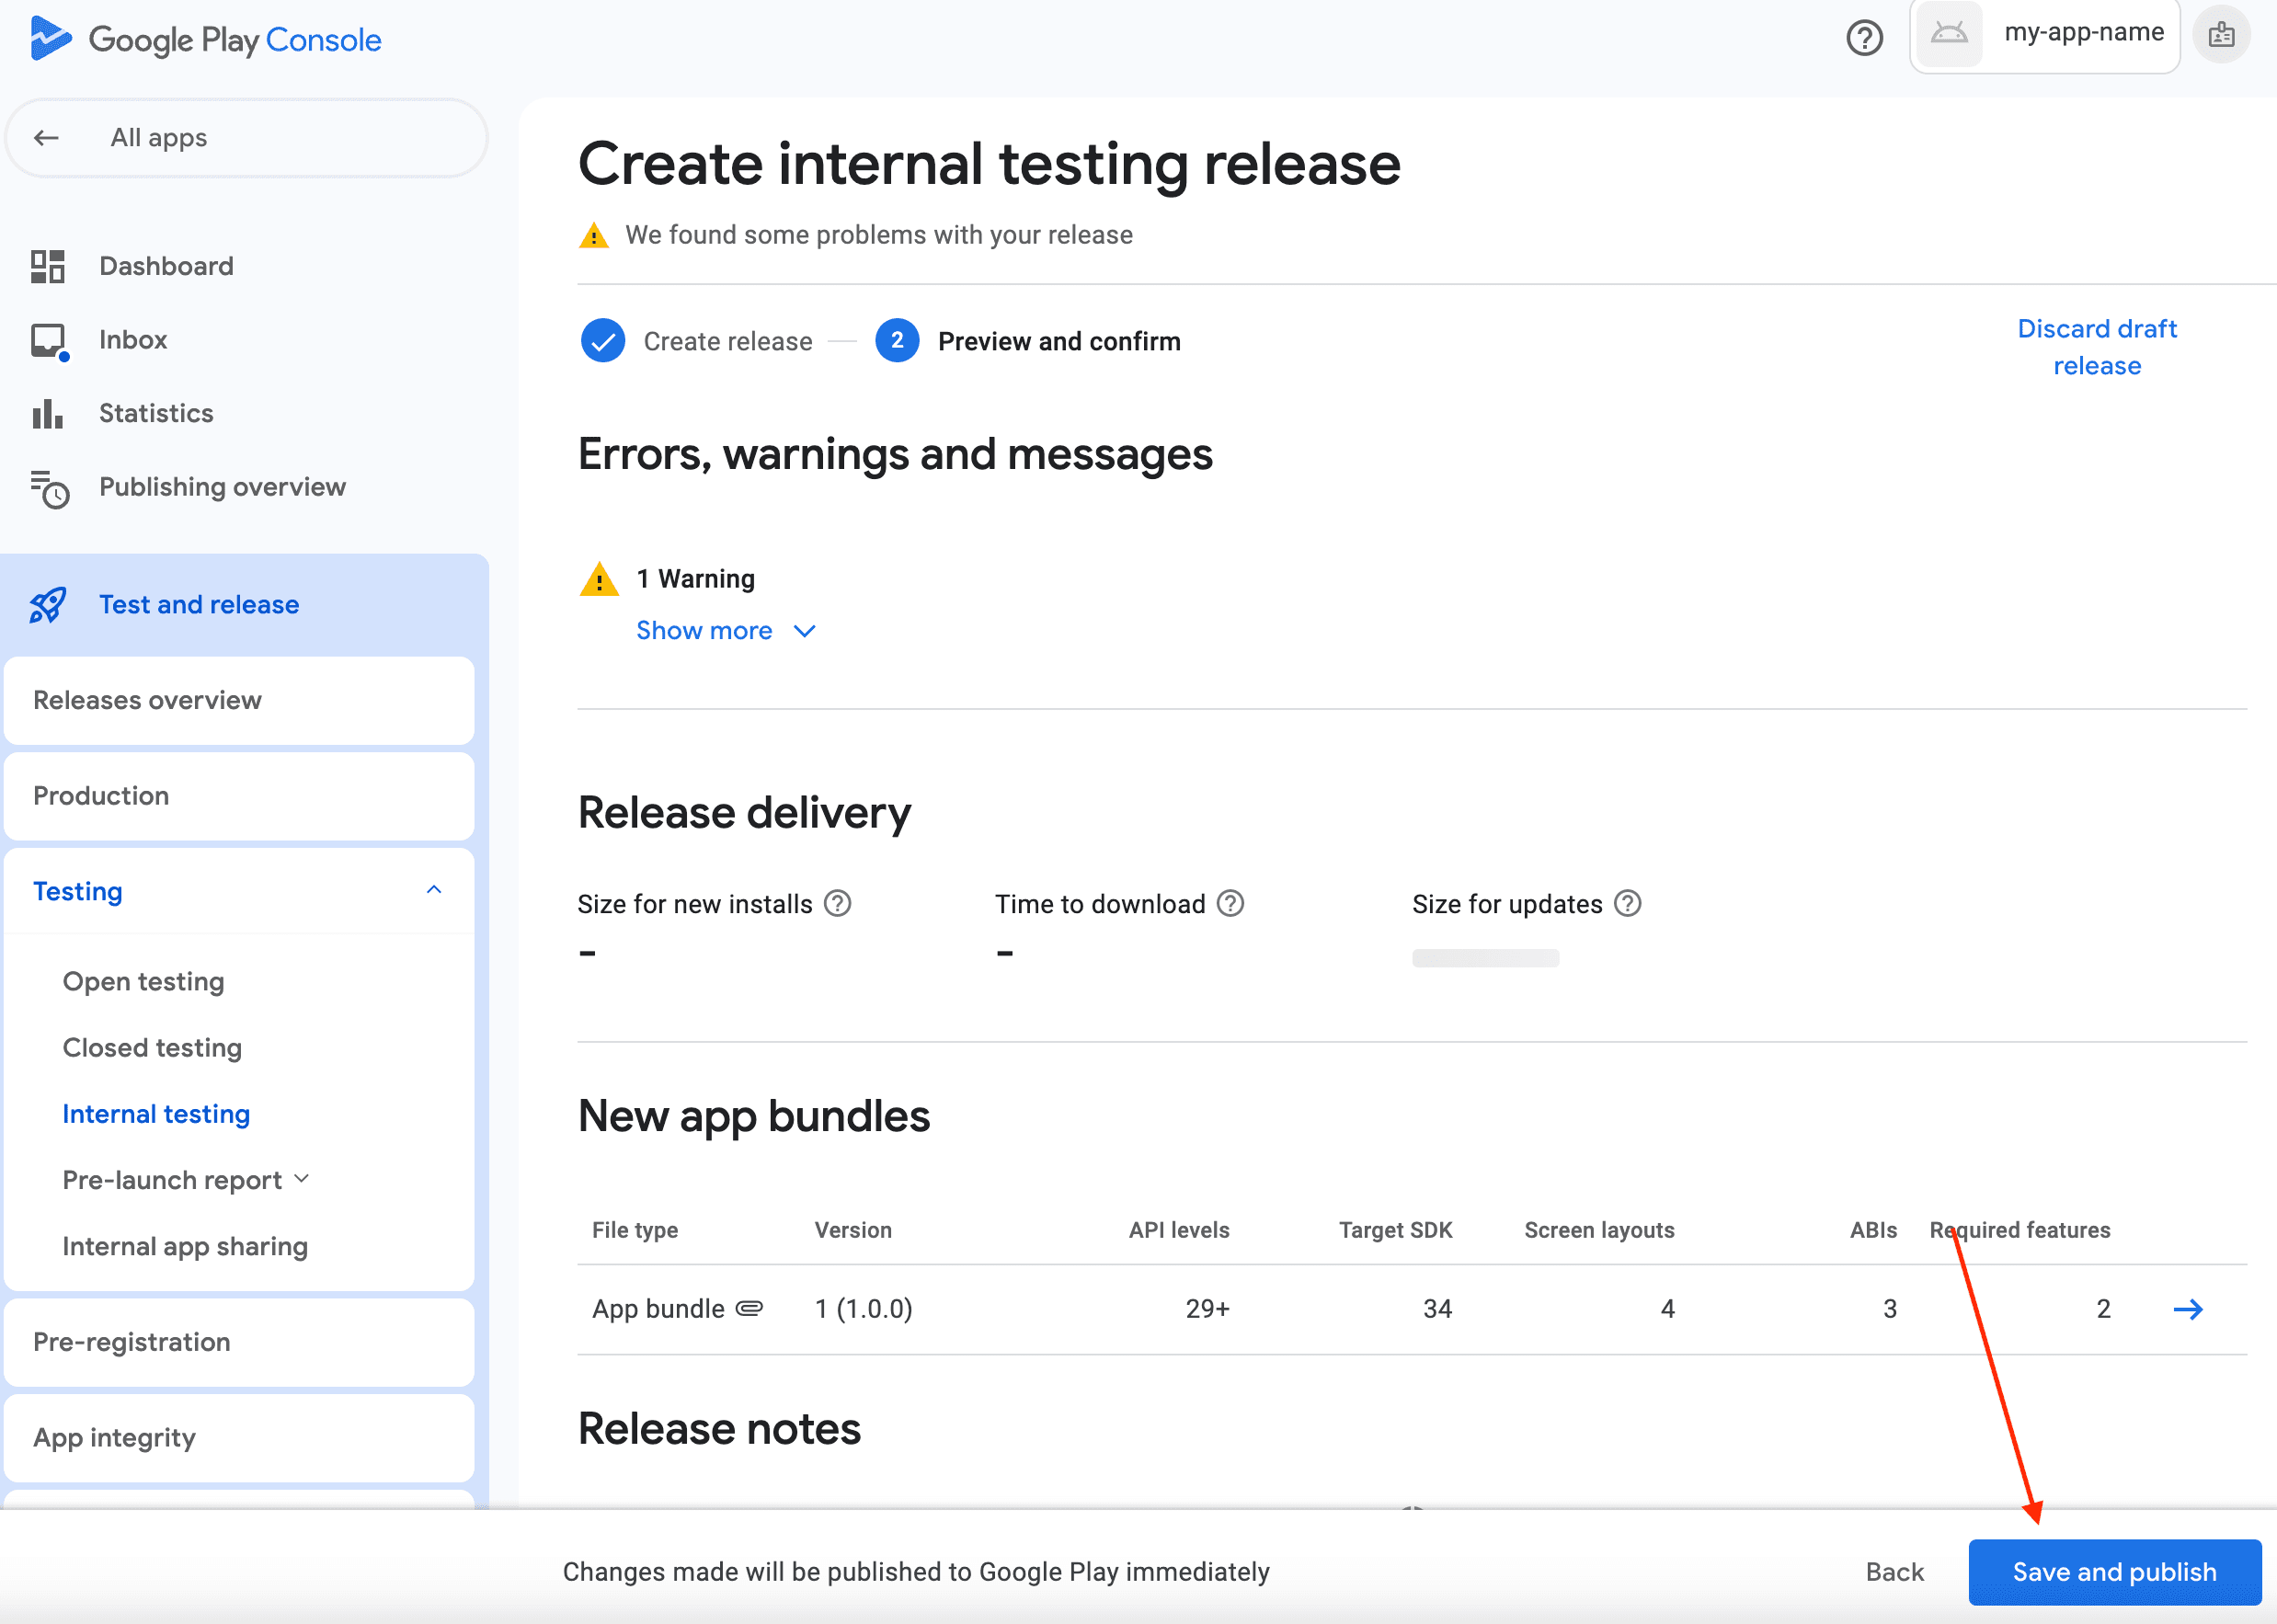Image resolution: width=2277 pixels, height=1624 pixels.
Task: Click Discard draft release link
Action: (2097, 347)
